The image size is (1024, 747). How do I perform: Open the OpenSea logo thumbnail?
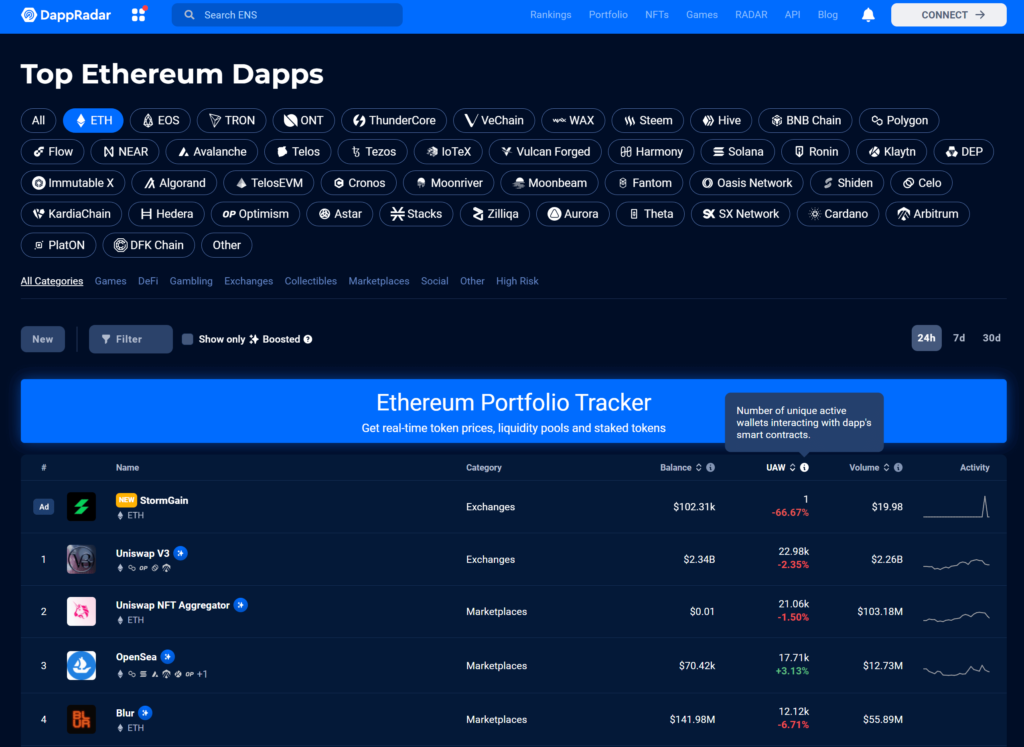[82, 665]
